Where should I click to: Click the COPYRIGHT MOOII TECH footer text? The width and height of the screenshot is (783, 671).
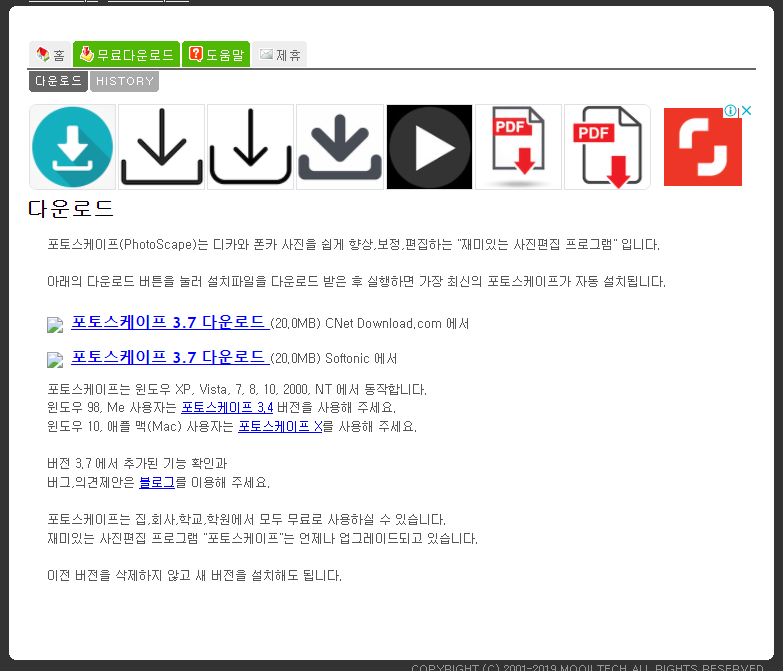click(587, 667)
